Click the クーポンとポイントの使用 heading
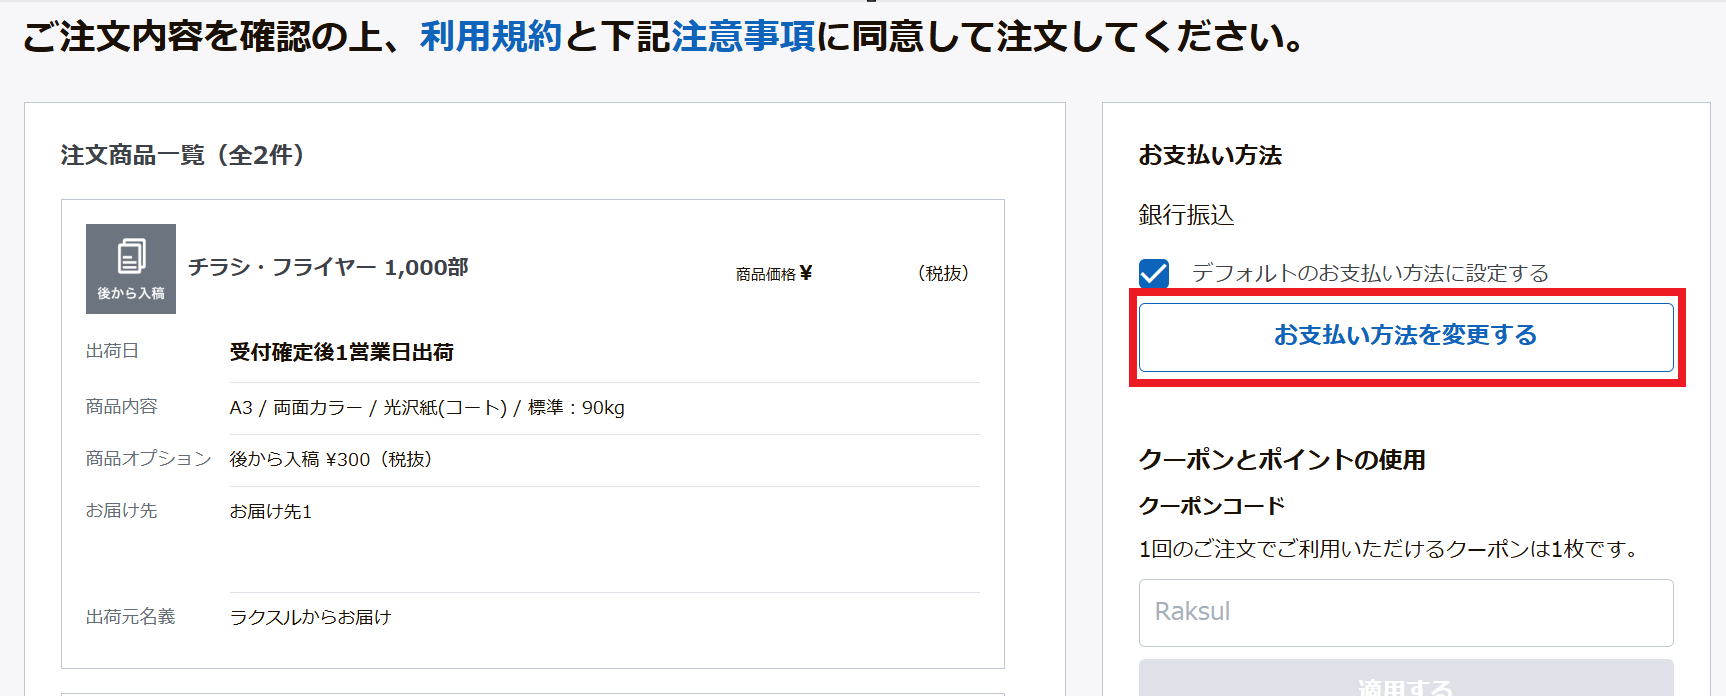 [1282, 460]
